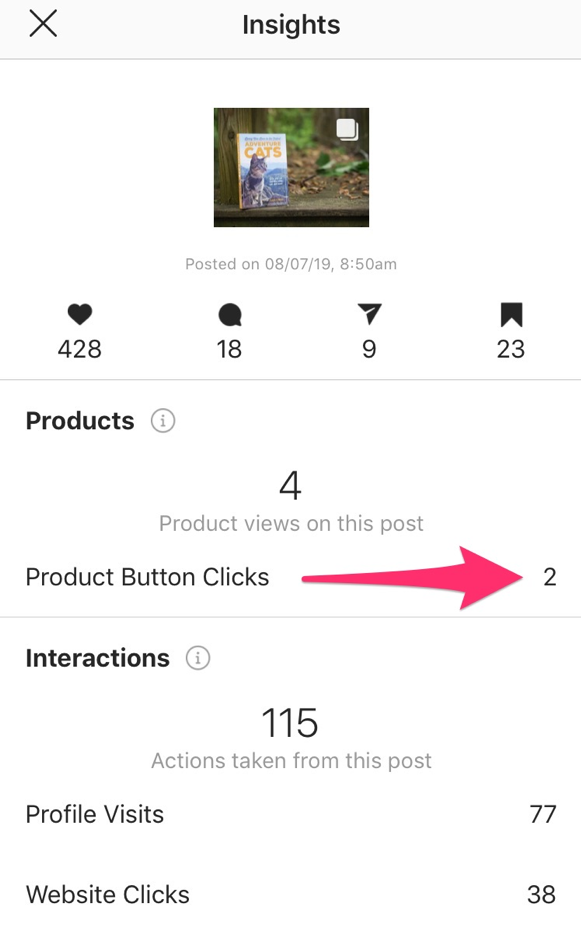Tap the paper plane shares icon
Viewport: 581px width, 927px height.
coord(369,314)
